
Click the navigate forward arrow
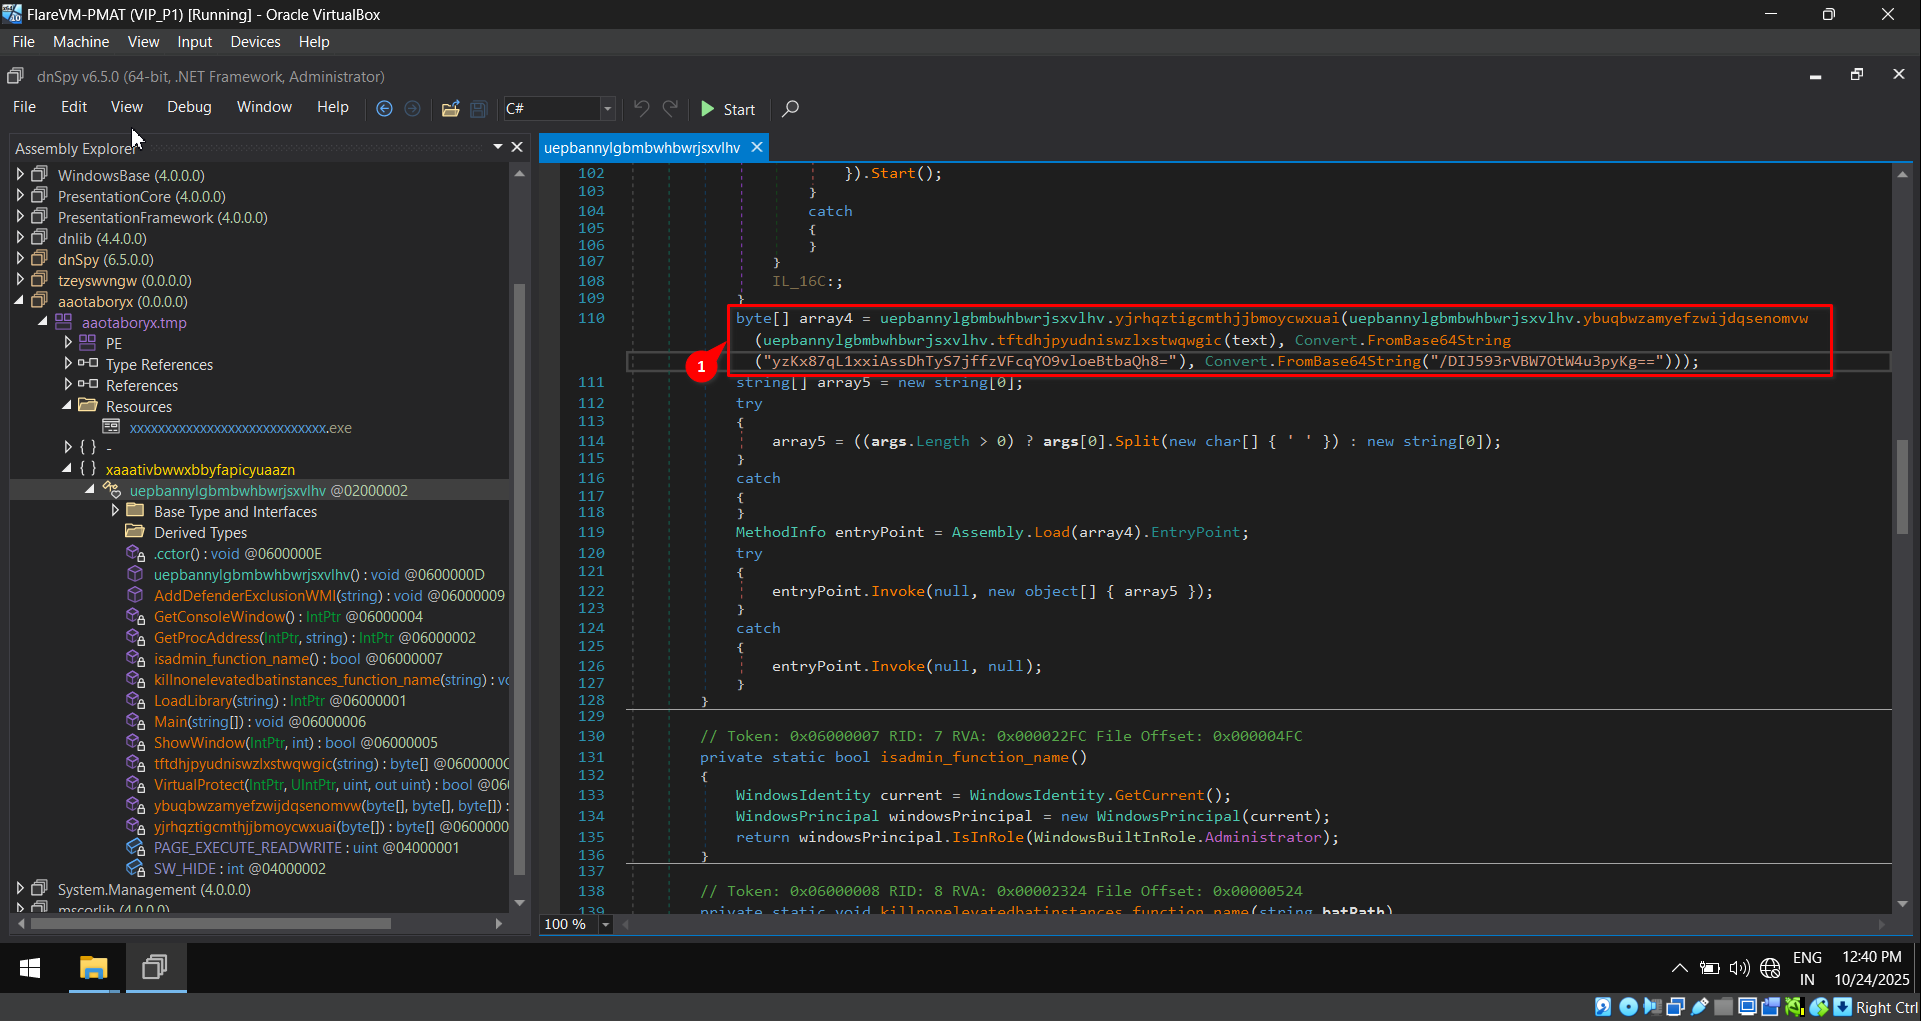tap(412, 109)
